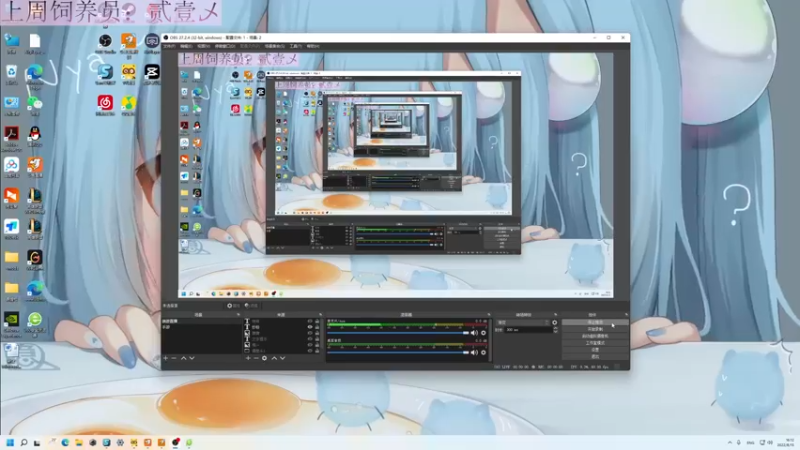
Task: Open the WeChat desktop icon
Action: click(x=35, y=105)
